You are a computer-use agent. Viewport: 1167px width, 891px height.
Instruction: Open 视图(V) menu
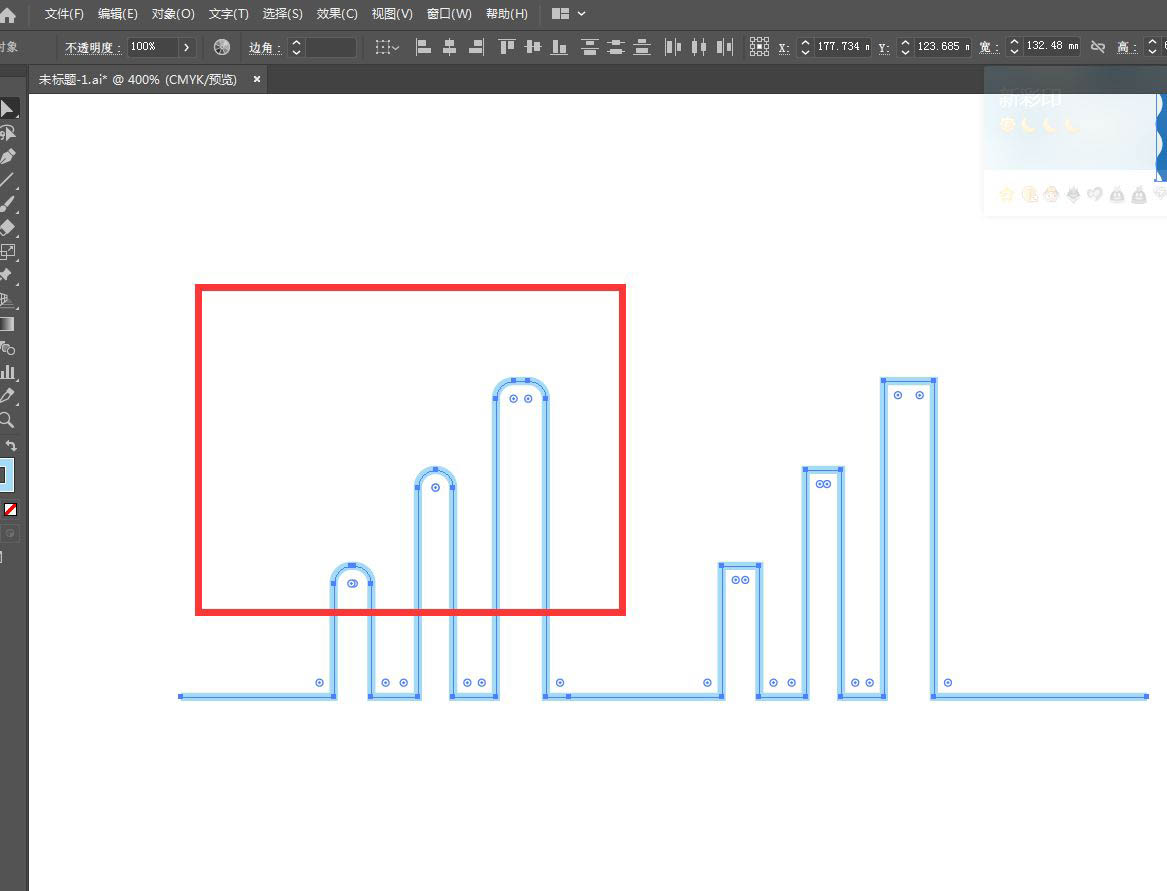click(391, 13)
